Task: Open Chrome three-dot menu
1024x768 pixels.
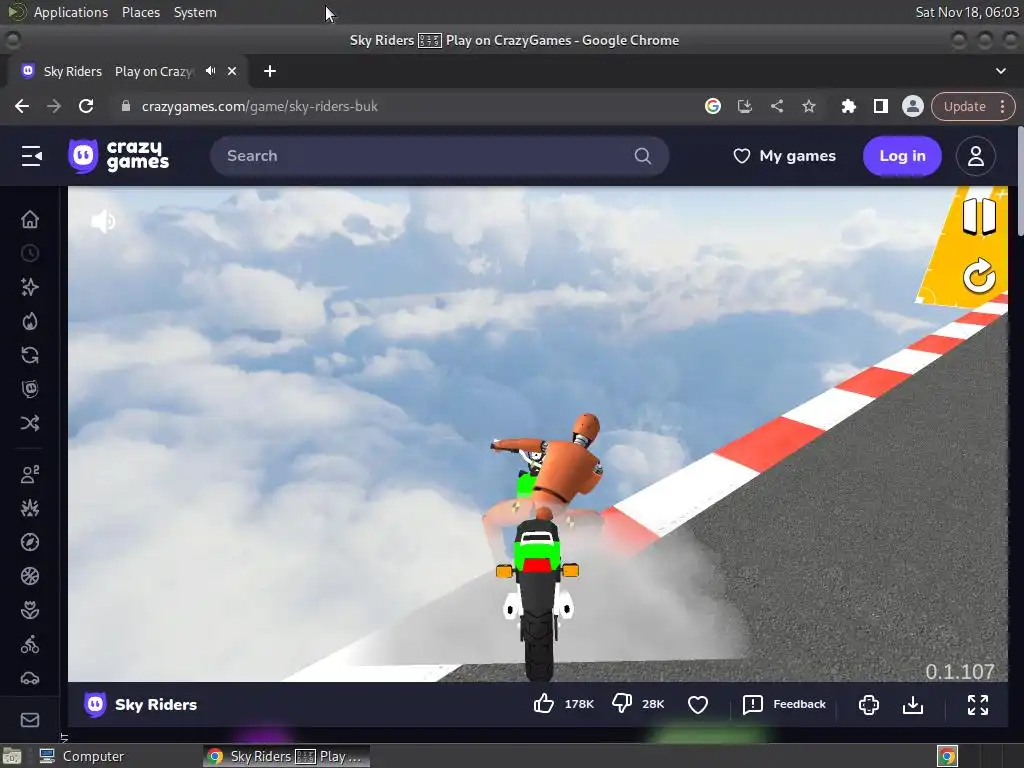Action: click(x=1002, y=106)
